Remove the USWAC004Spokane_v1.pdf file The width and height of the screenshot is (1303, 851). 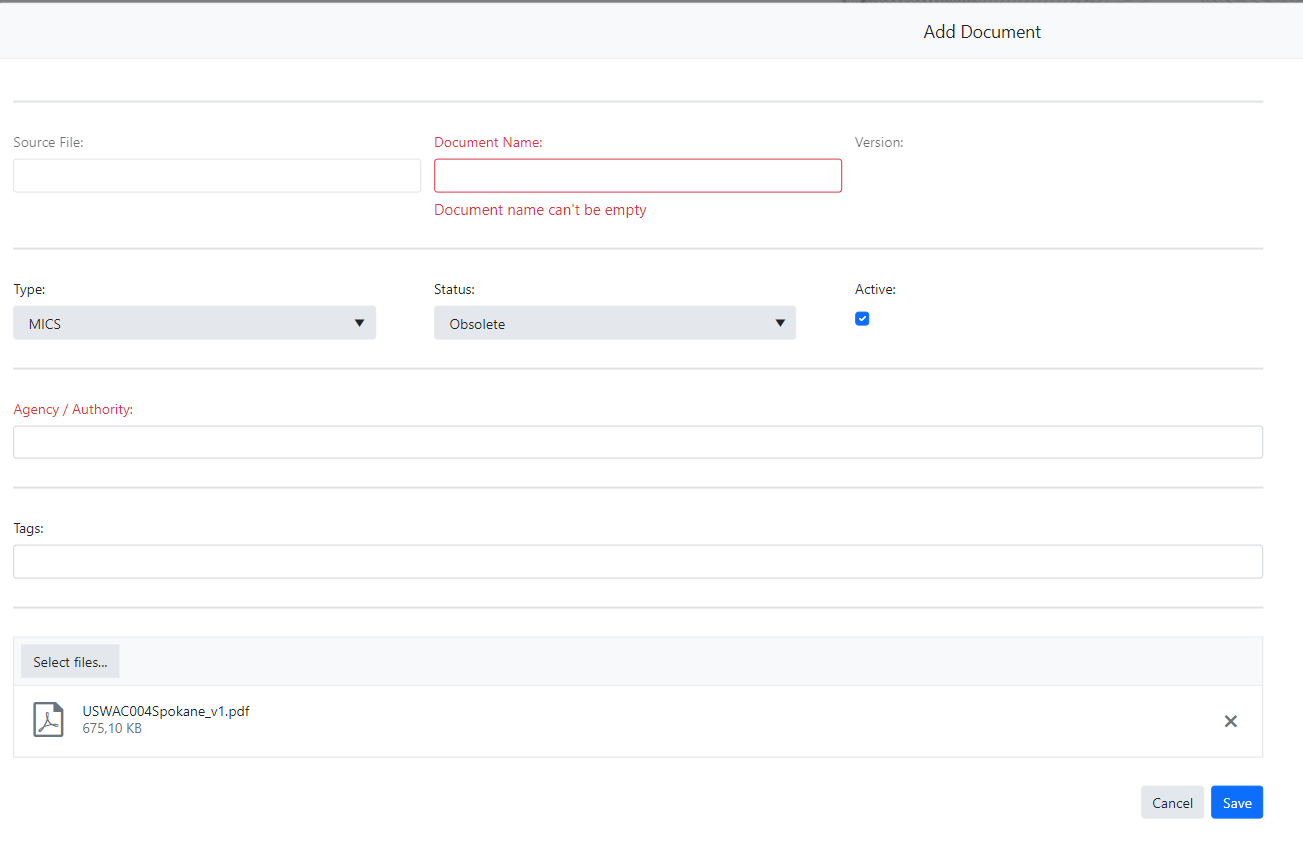1230,721
